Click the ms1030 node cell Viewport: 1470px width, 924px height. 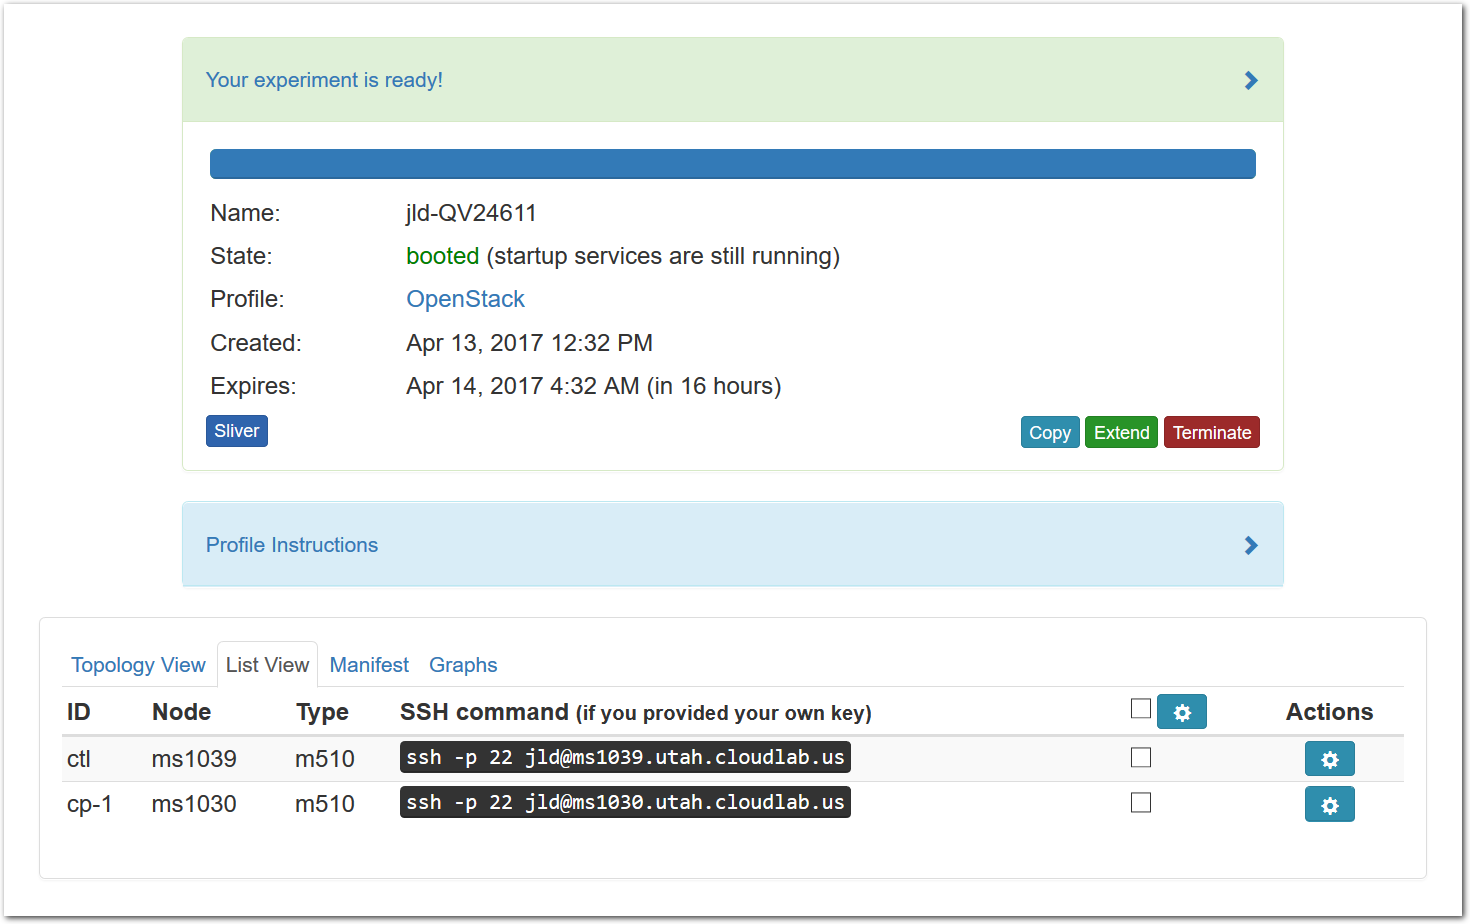[x=194, y=804]
